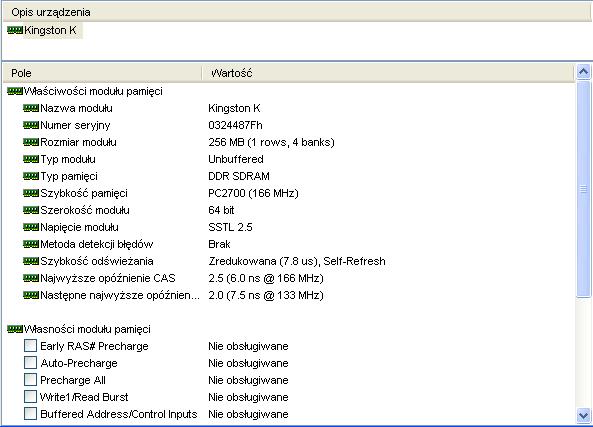Click the Własności modułu pamięci group icon
This screenshot has width=593, height=427.
15,329
